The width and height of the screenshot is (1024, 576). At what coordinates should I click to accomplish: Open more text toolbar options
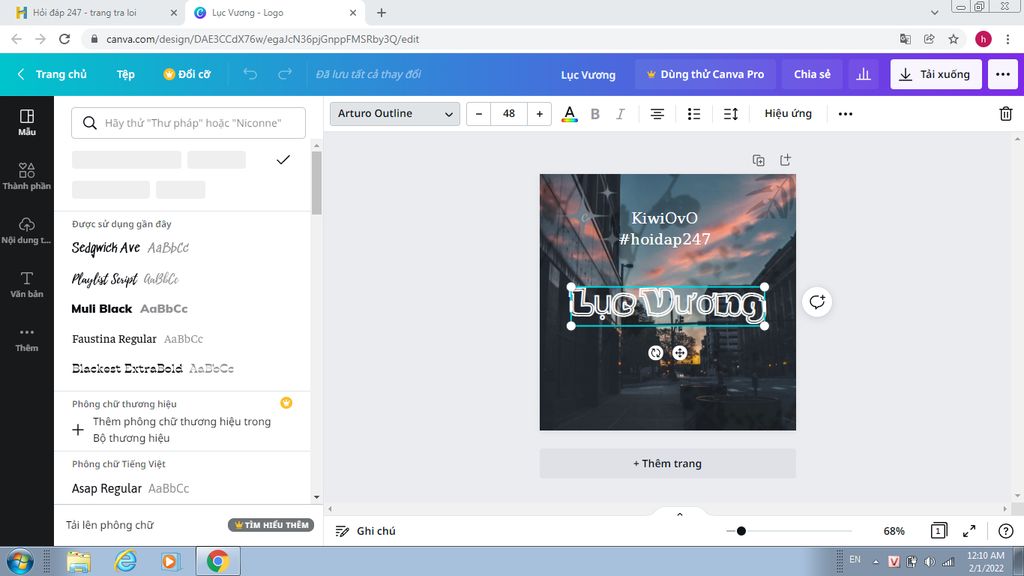click(x=845, y=114)
